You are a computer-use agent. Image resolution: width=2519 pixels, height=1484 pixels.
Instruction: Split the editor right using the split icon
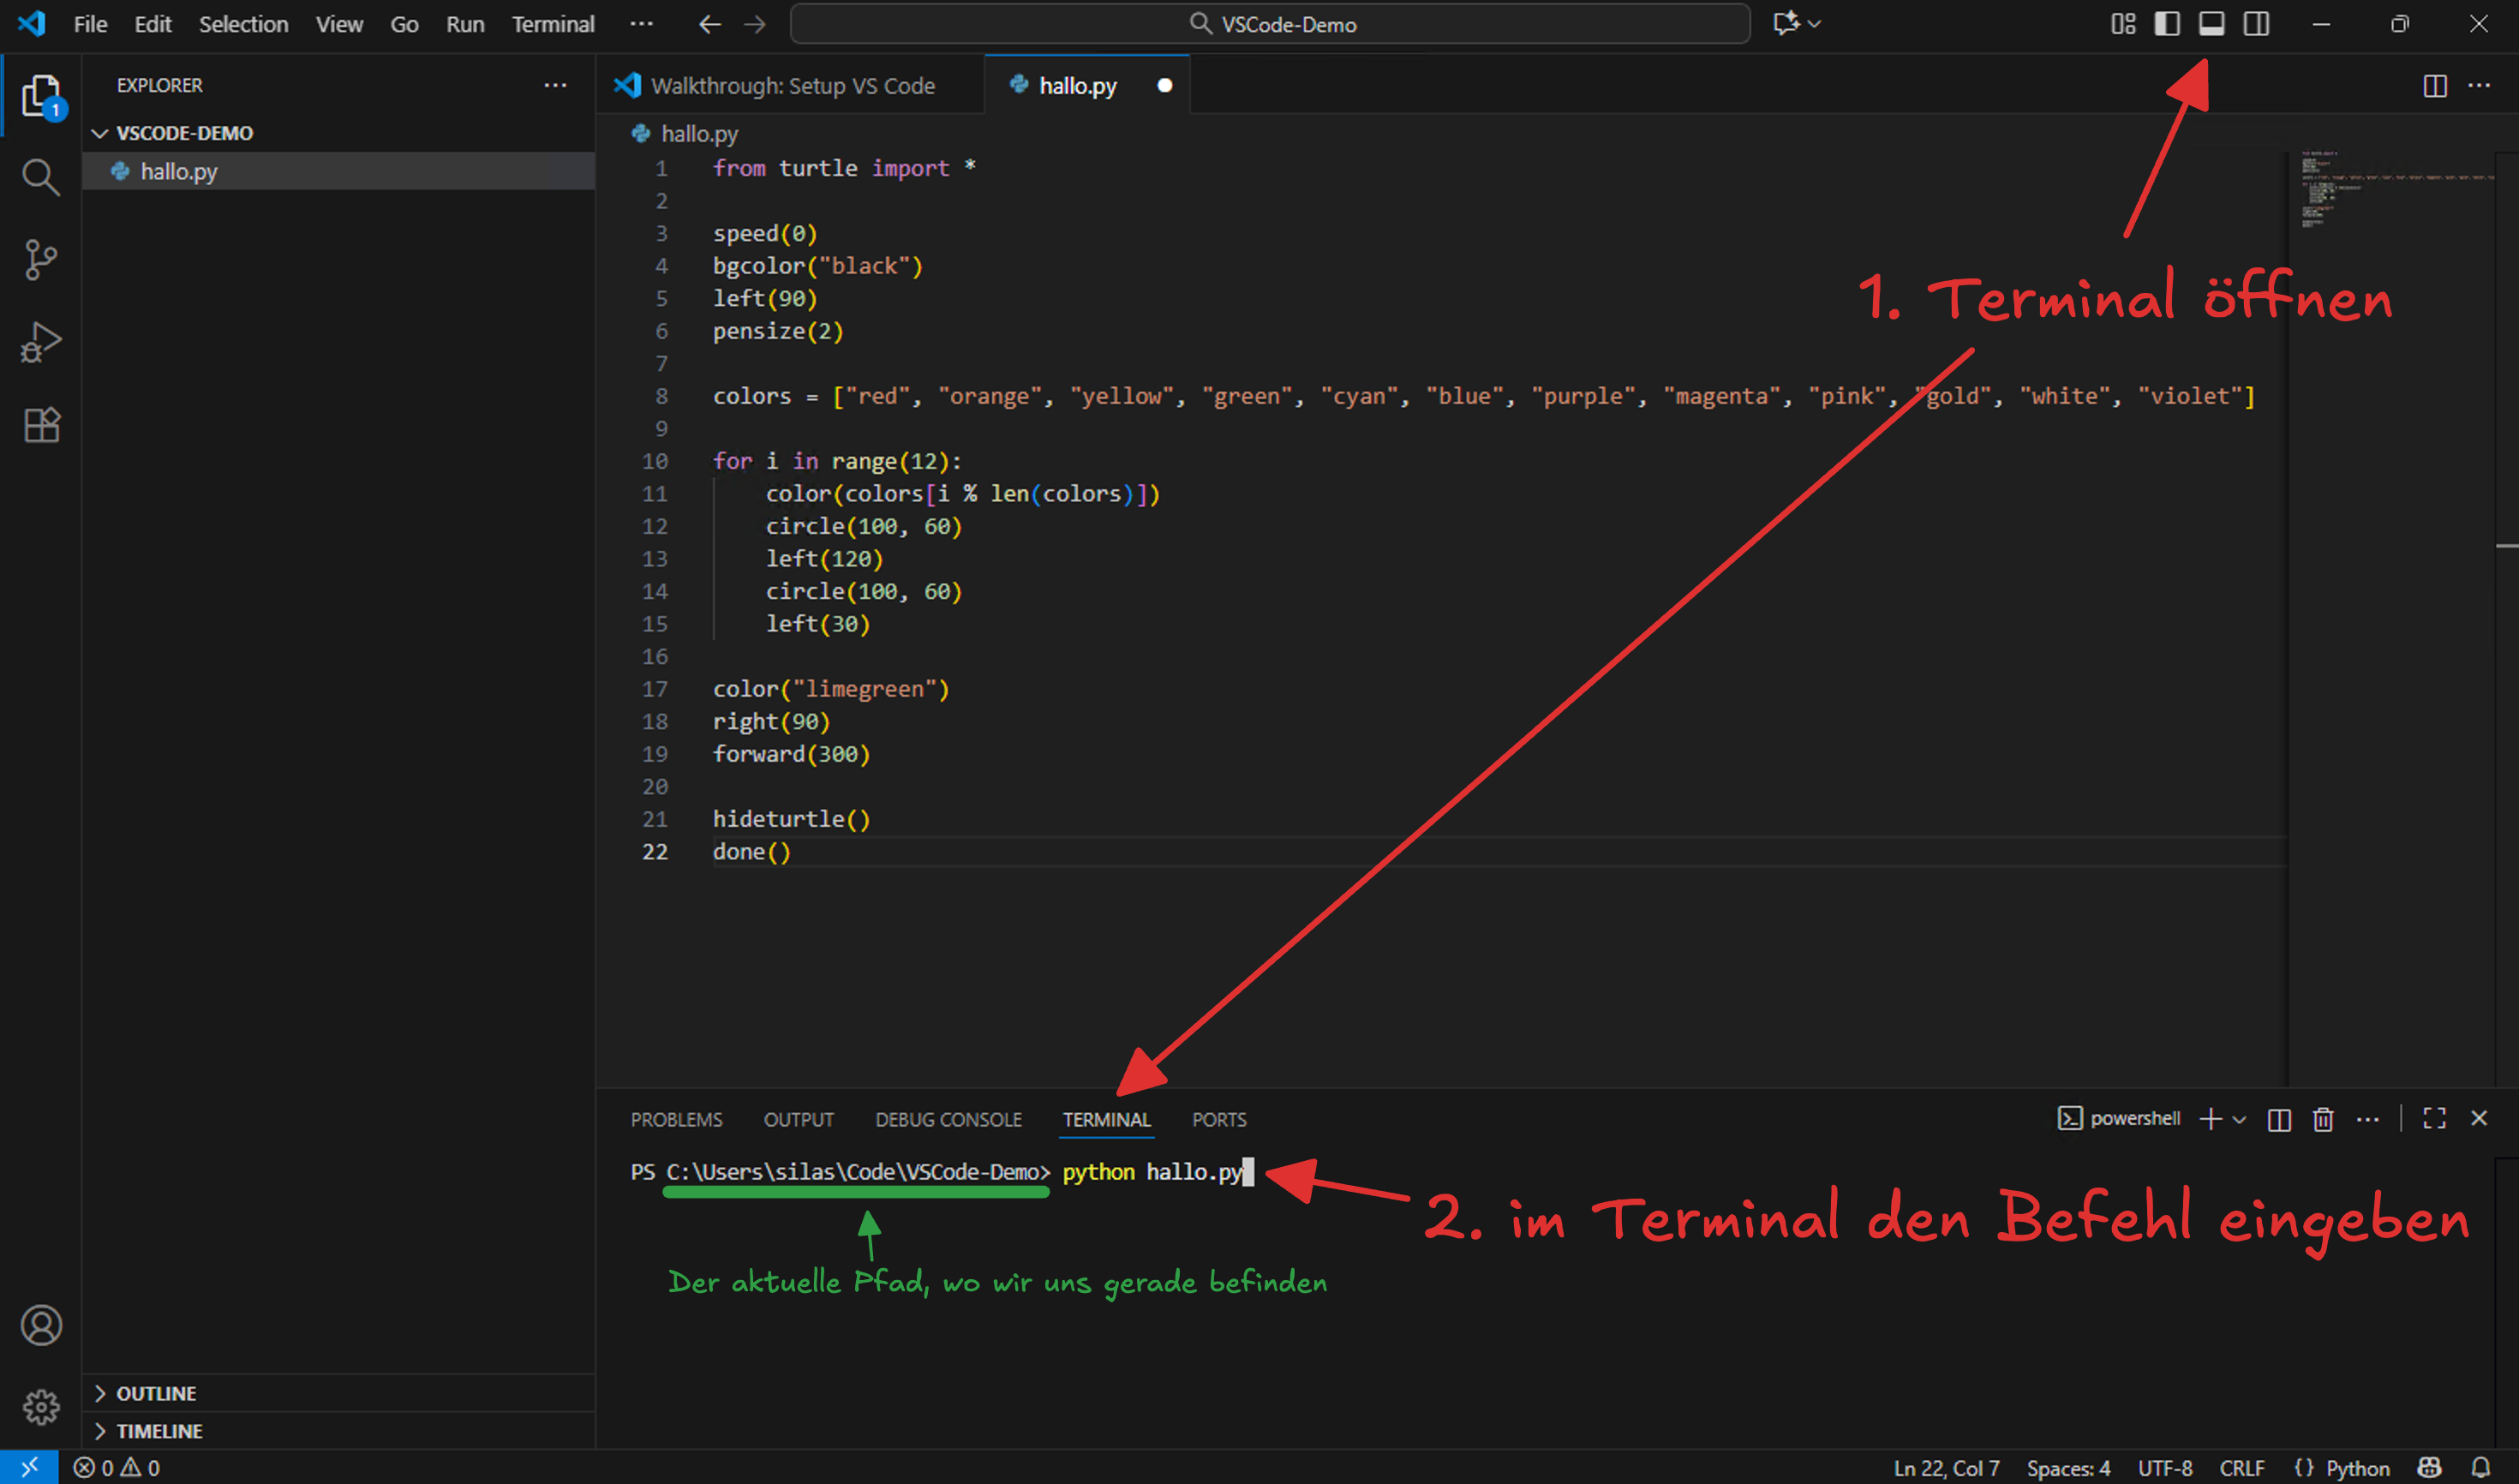(2435, 86)
